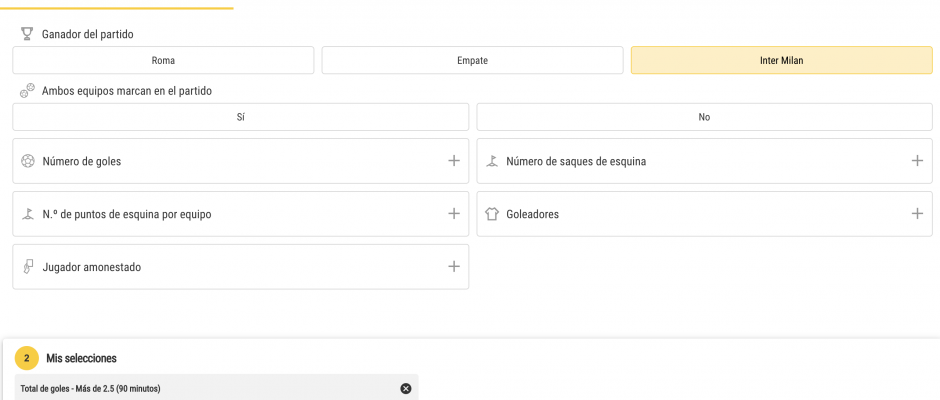Click the card icon in Jugador amonestado

28,267
